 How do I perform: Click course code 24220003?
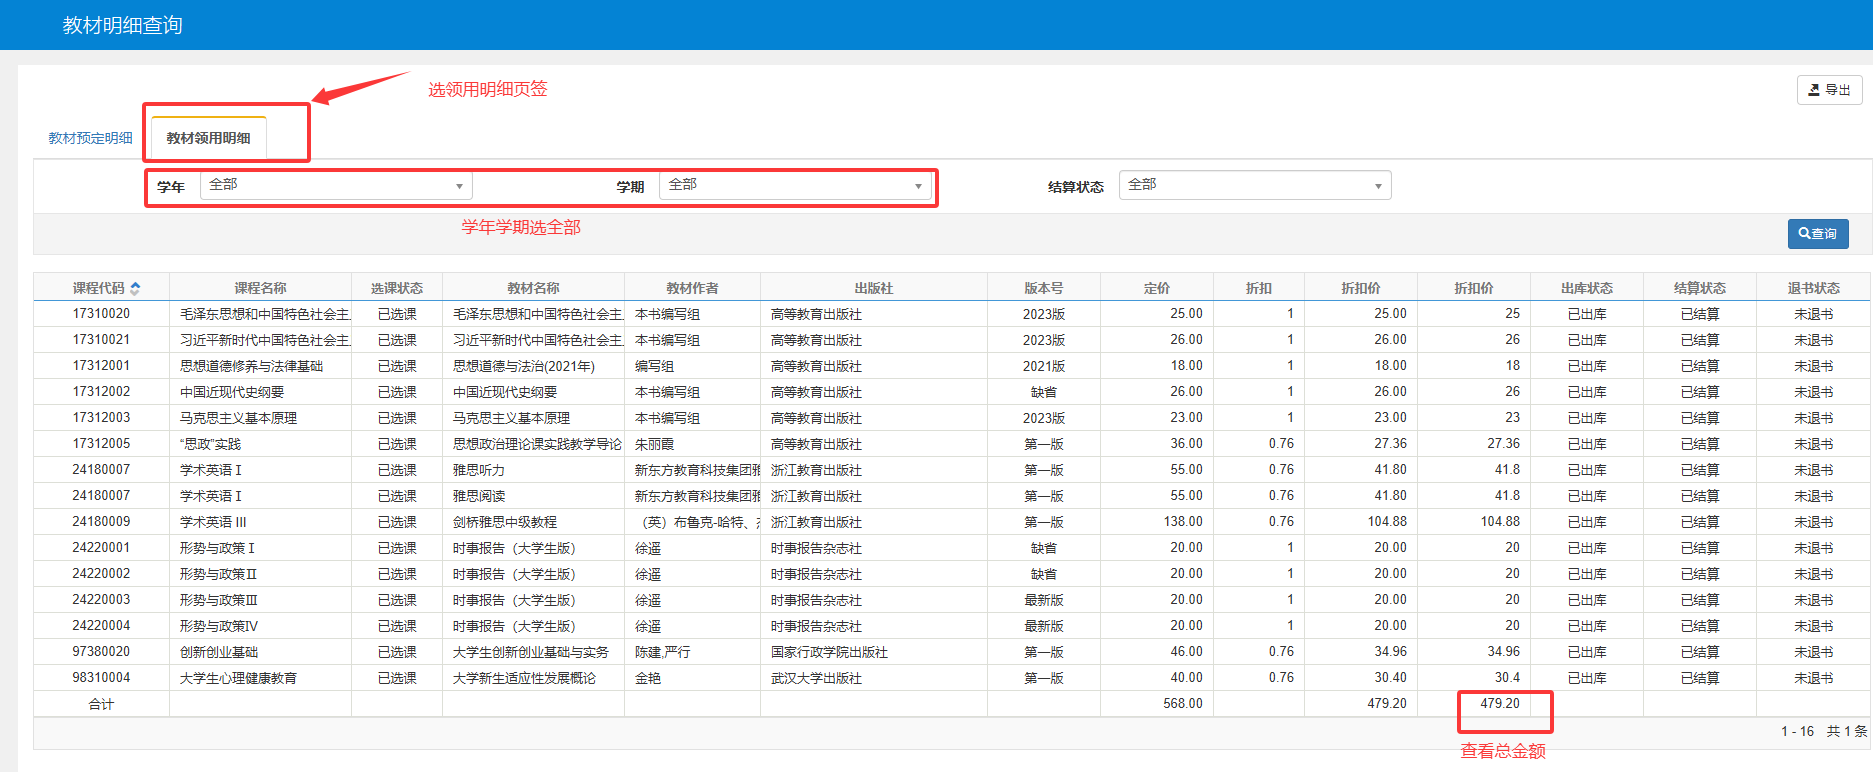101,600
